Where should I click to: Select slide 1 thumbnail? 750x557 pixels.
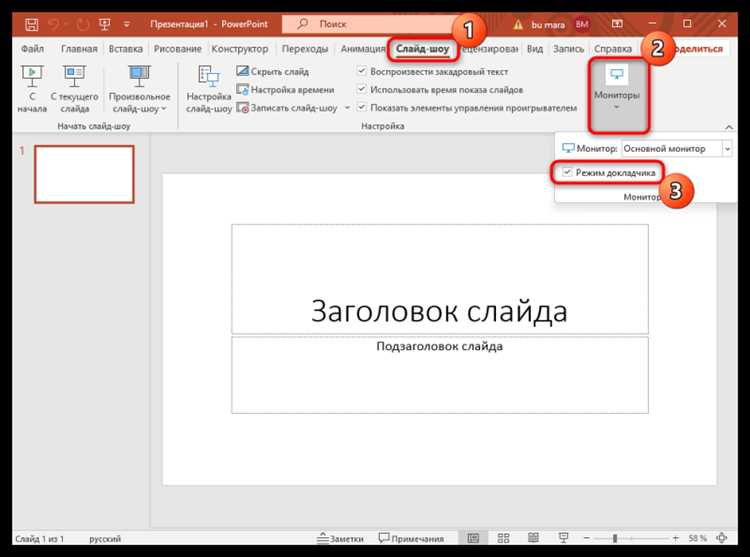point(84,175)
